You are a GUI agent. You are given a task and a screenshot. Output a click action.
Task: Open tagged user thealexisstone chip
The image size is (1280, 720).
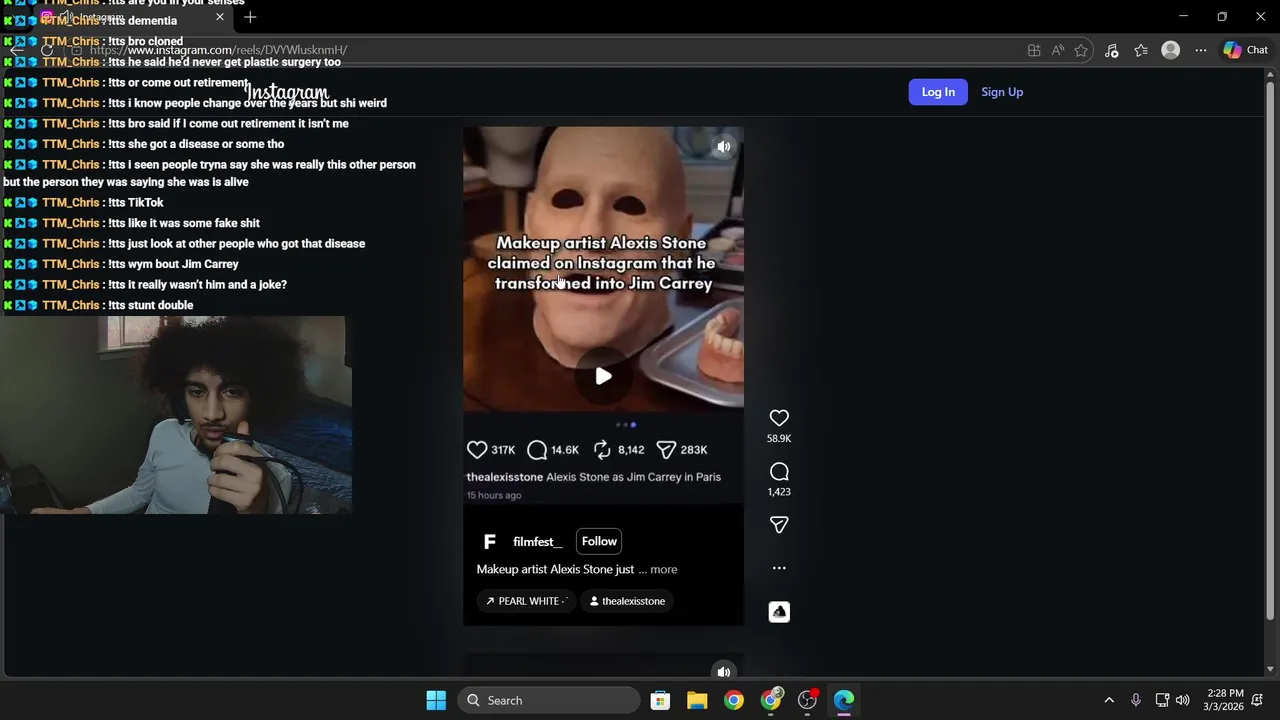coord(627,601)
